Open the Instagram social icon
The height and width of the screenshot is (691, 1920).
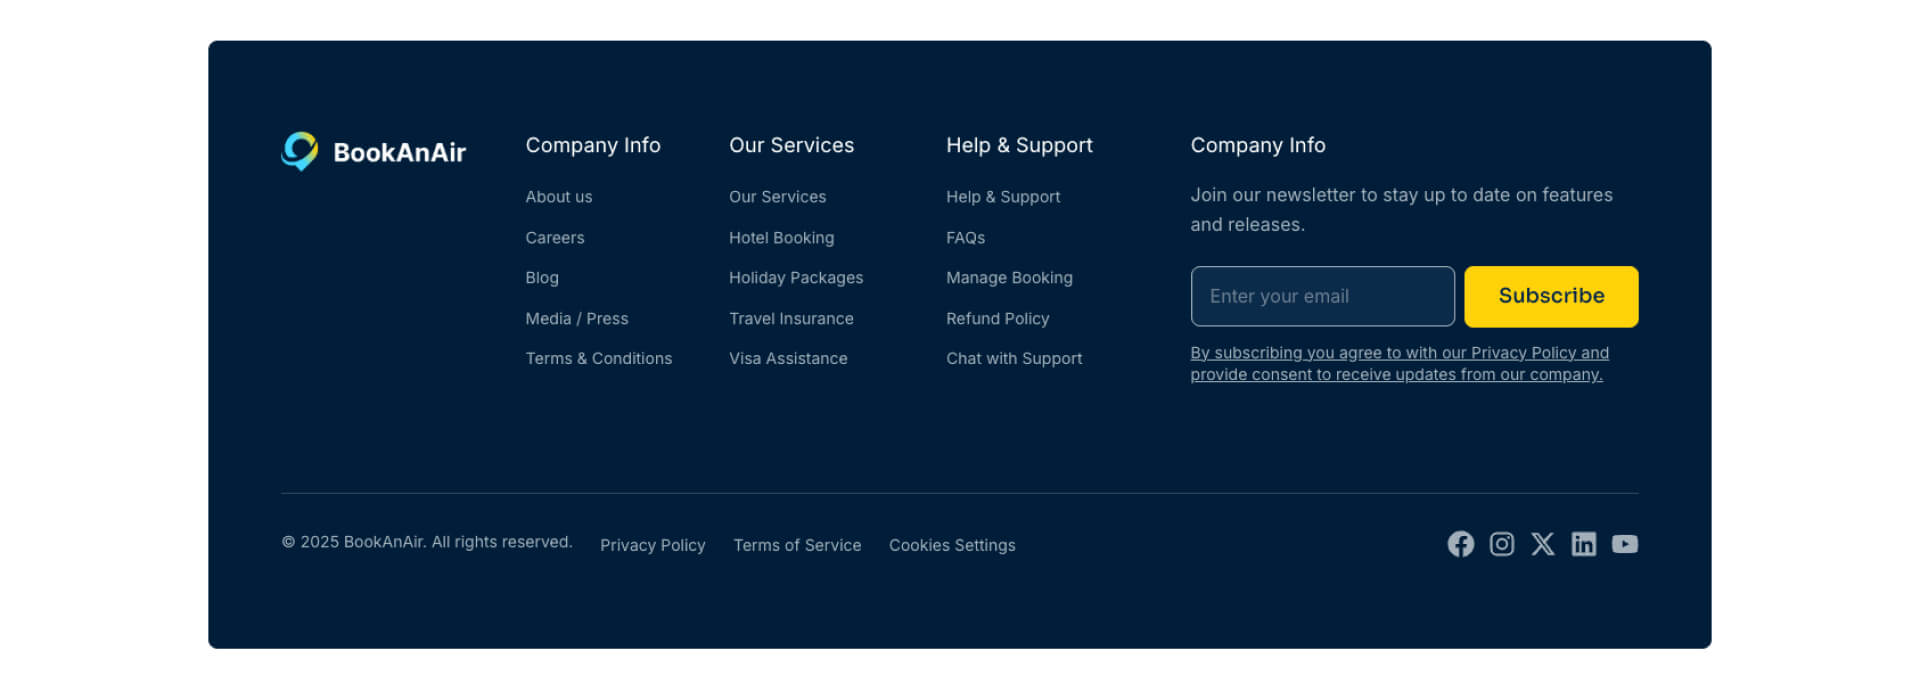pyautogui.click(x=1501, y=544)
